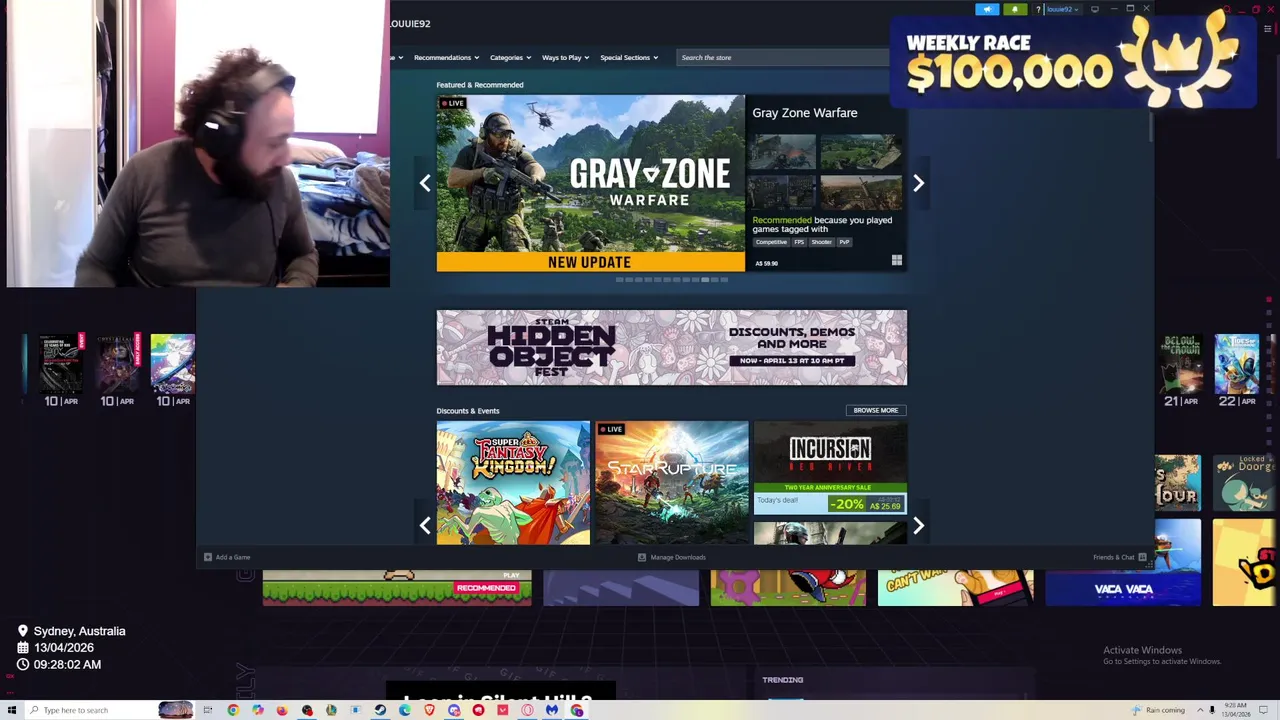
Task: Click the WEEKLY RACE $100,000 banner
Action: tap(1072, 60)
